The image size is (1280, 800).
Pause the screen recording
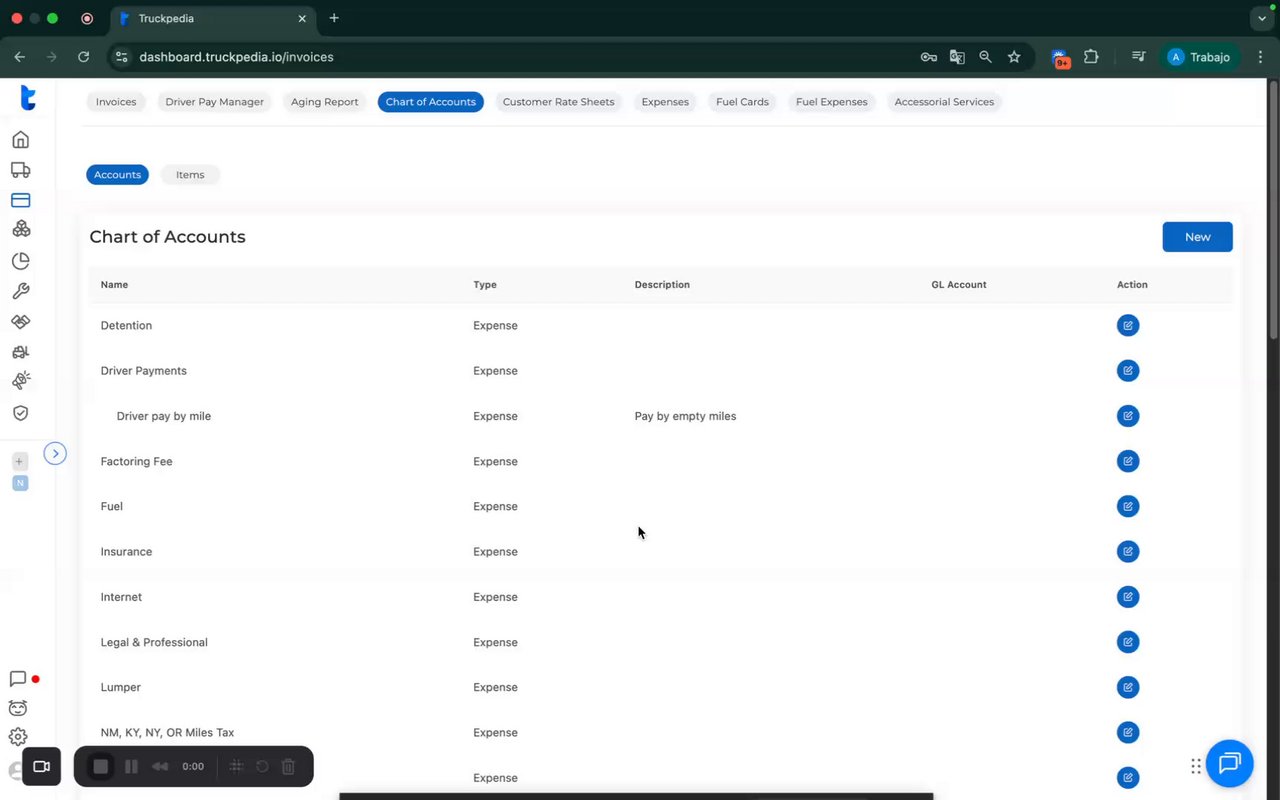[x=131, y=767]
